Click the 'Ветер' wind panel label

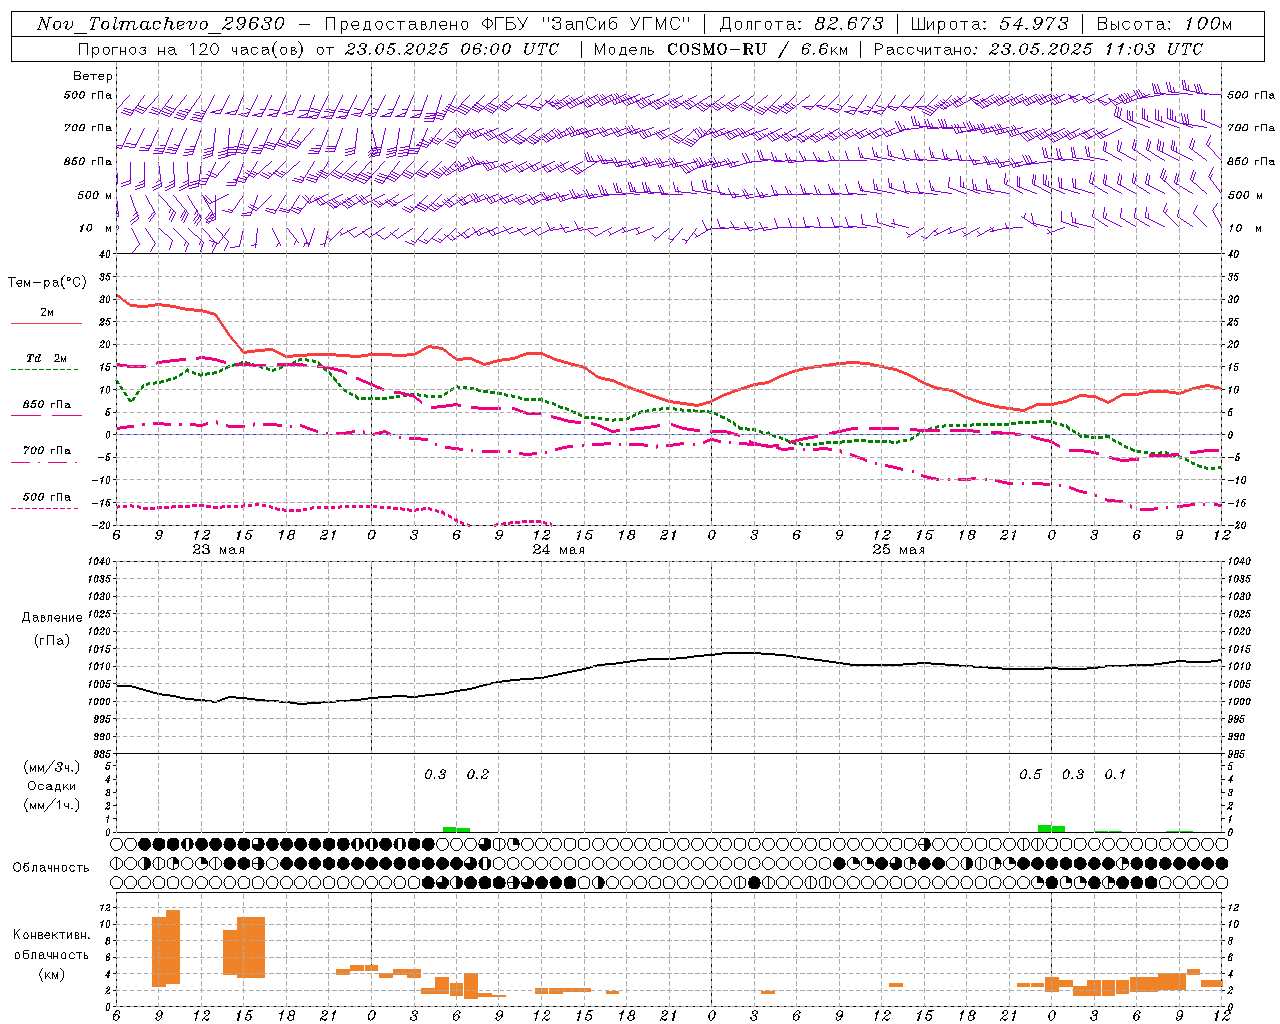[93, 76]
